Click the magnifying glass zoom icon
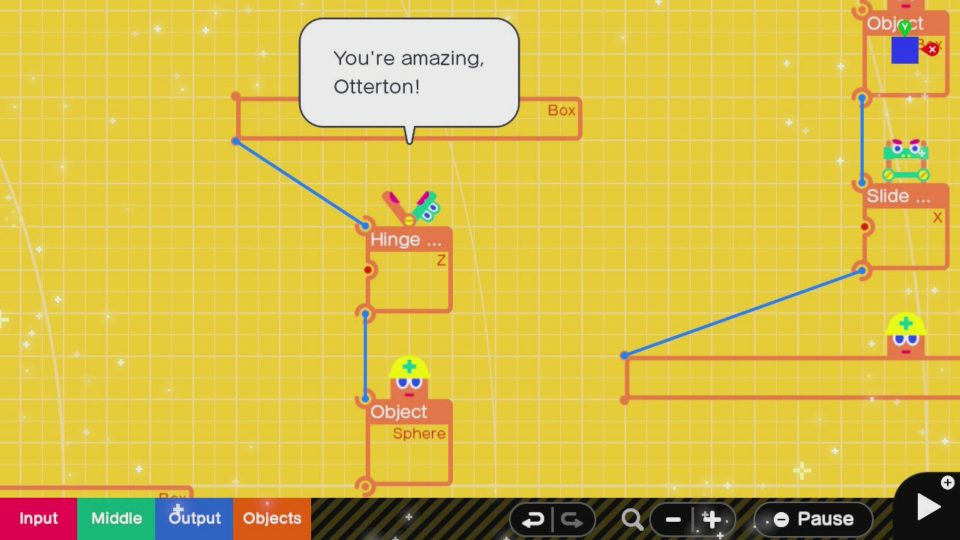Image resolution: width=960 pixels, height=540 pixels. (632, 520)
